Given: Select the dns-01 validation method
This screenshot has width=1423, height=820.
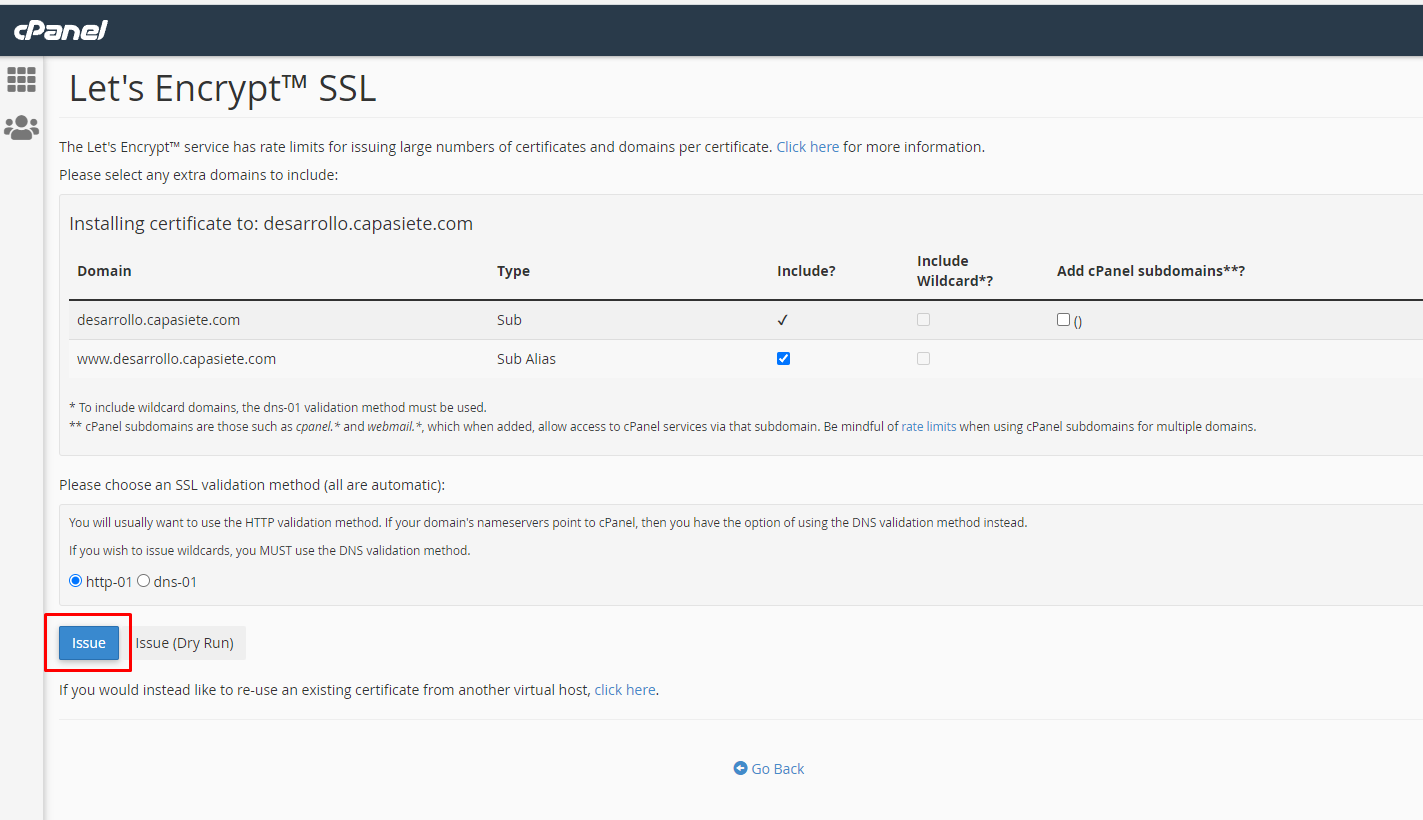Looking at the screenshot, I should tap(143, 581).
